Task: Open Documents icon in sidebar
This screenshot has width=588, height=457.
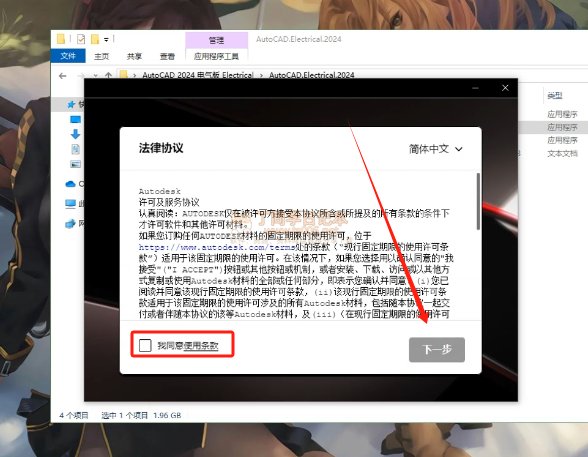Action: point(75,149)
